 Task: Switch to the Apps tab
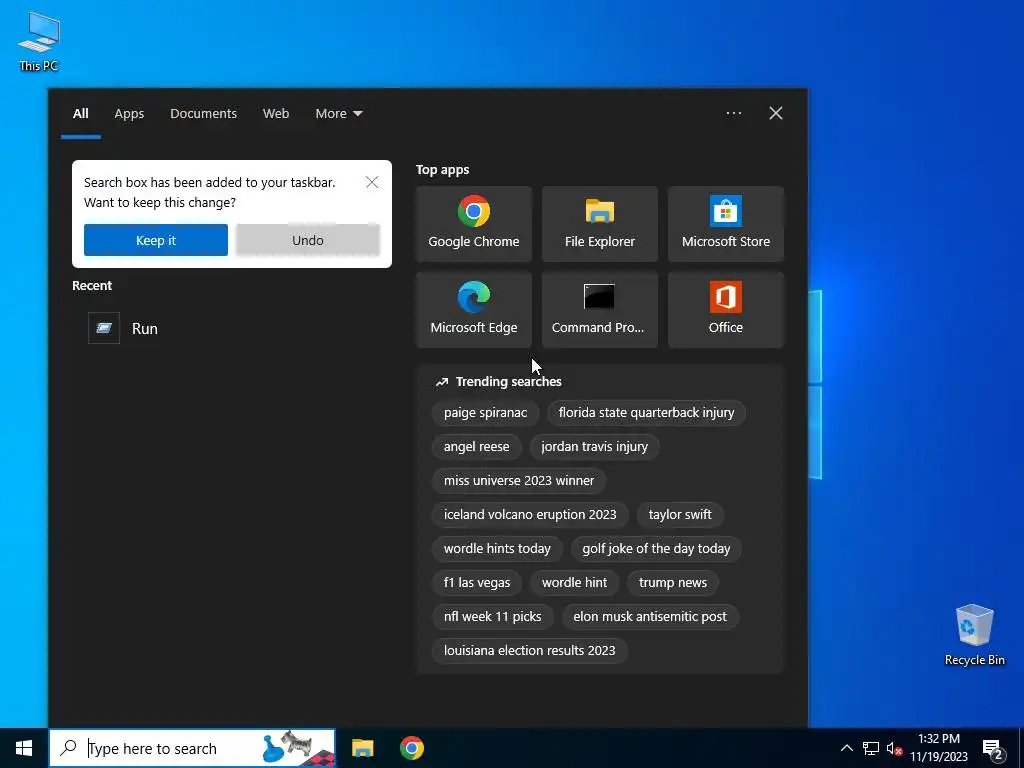pos(129,114)
